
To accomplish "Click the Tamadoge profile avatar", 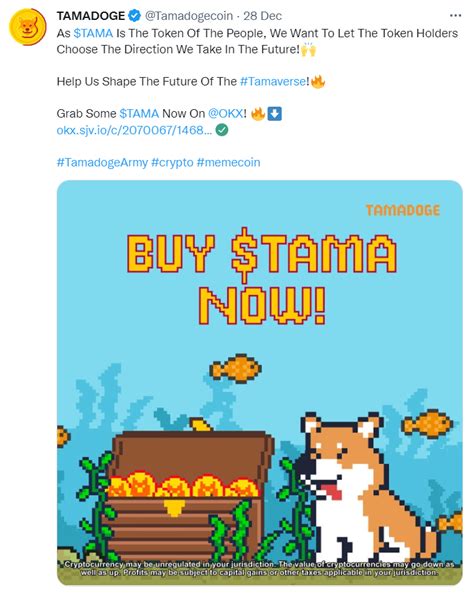I will click(27, 27).
